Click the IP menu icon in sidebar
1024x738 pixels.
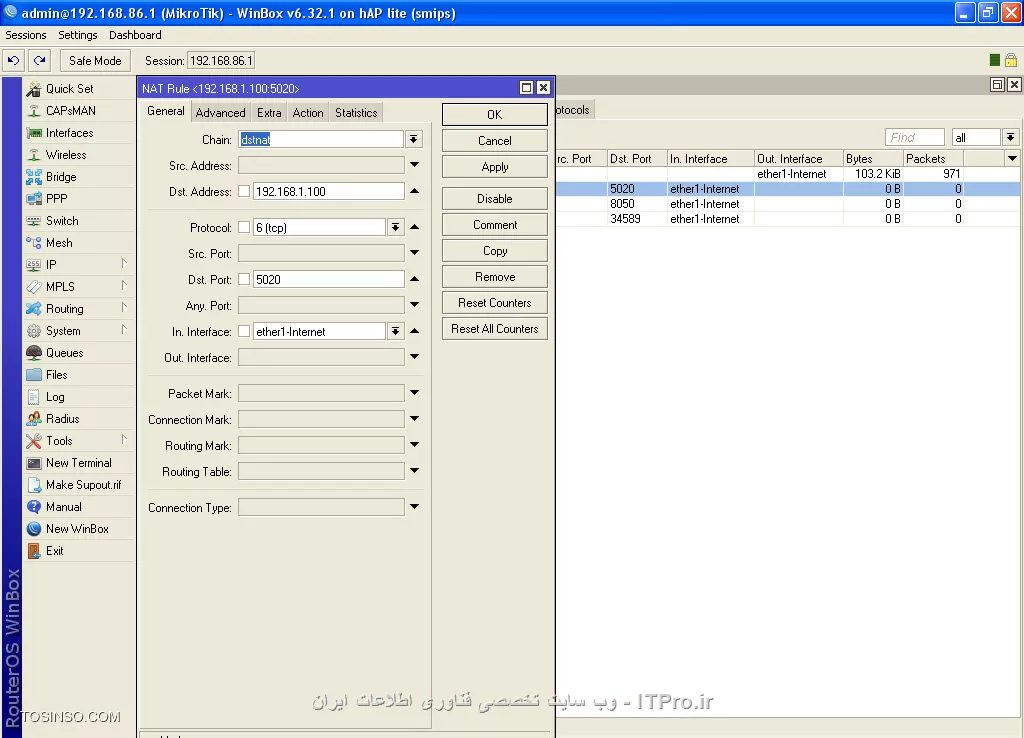click(x=34, y=265)
